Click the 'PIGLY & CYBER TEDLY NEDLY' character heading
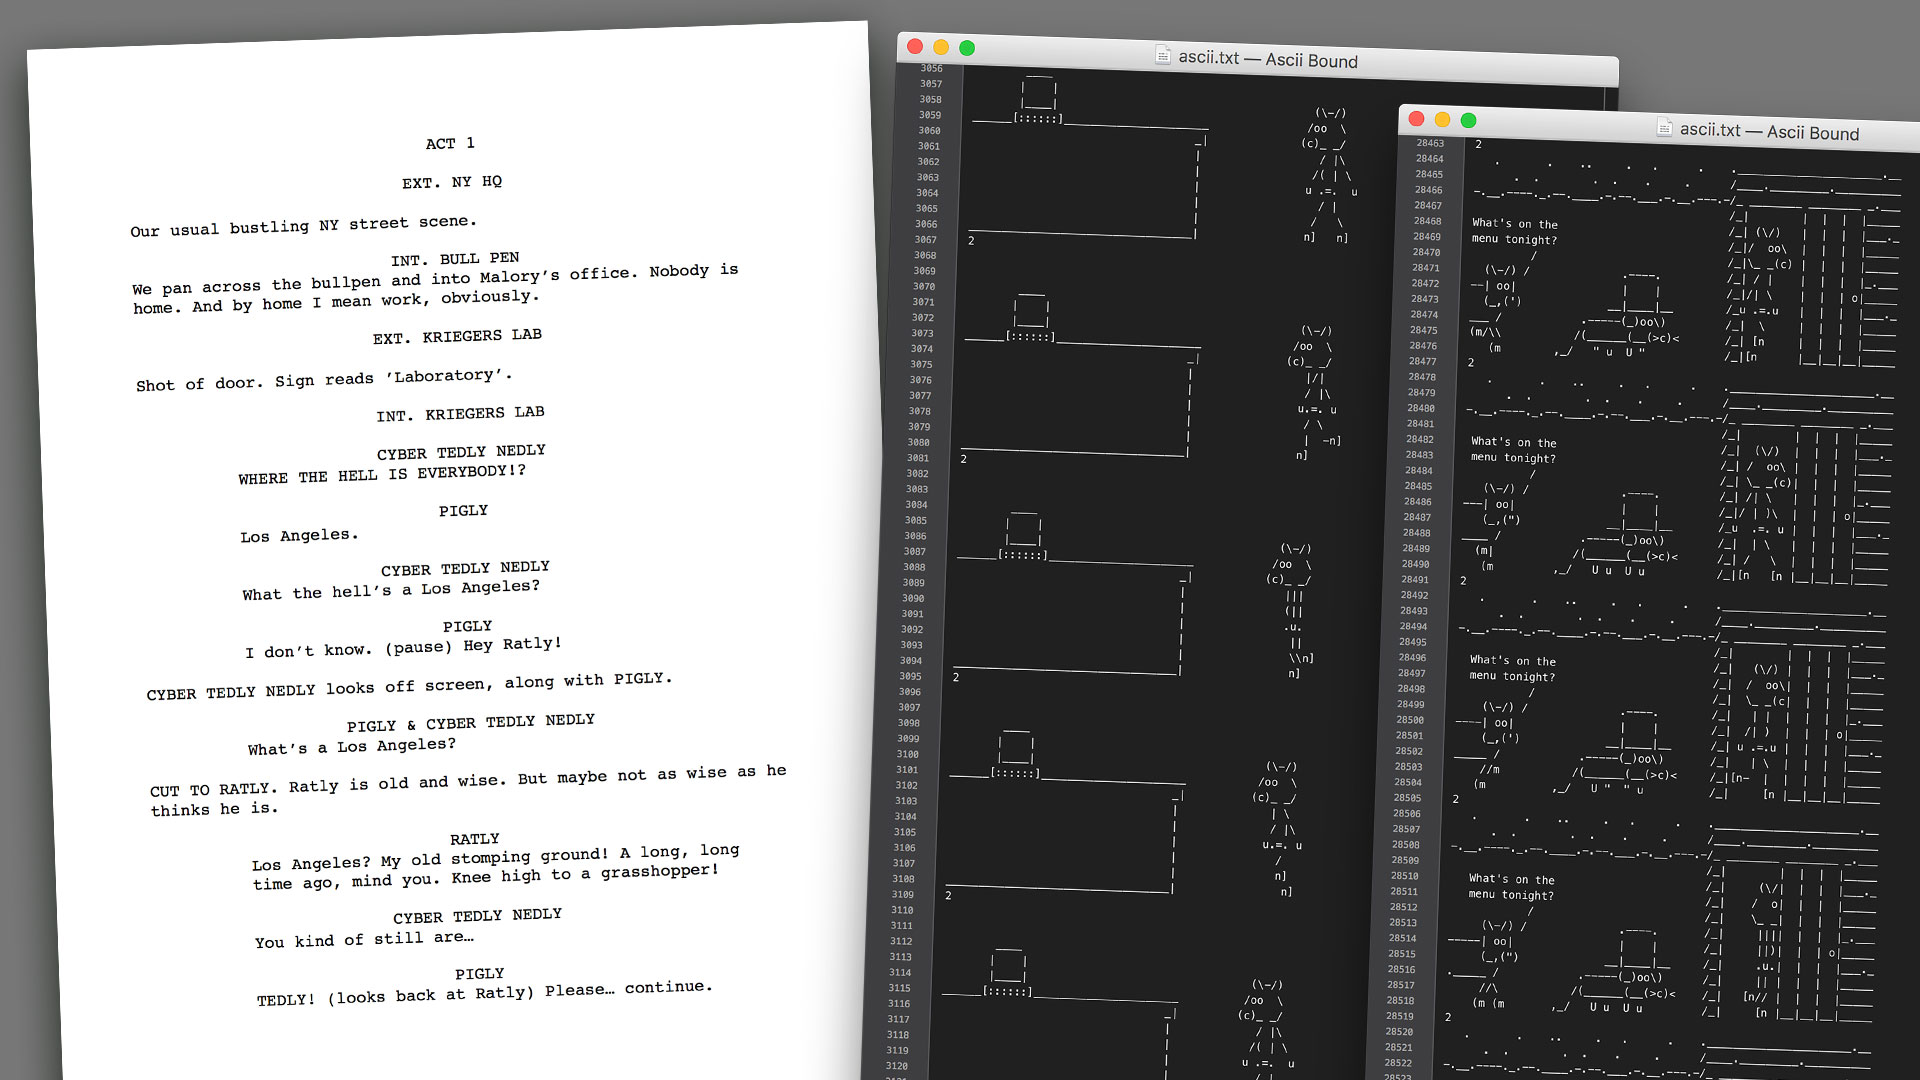This screenshot has height=1080, width=1920. [x=471, y=723]
